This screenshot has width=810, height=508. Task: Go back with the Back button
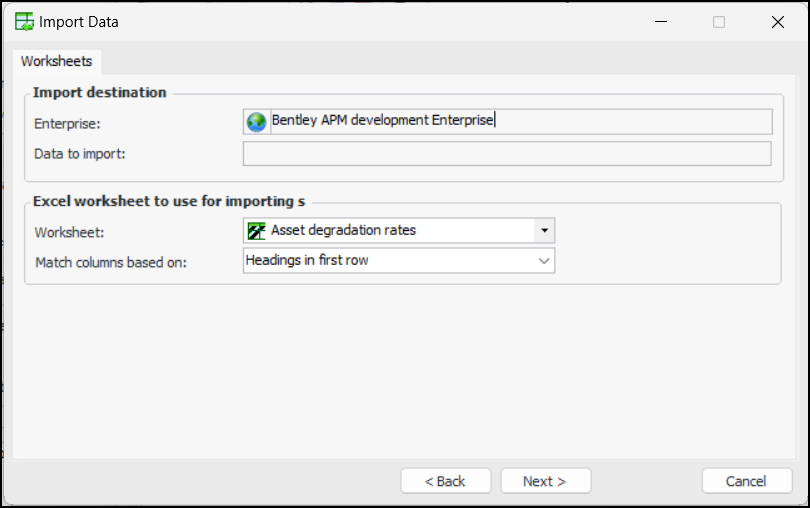coord(445,481)
